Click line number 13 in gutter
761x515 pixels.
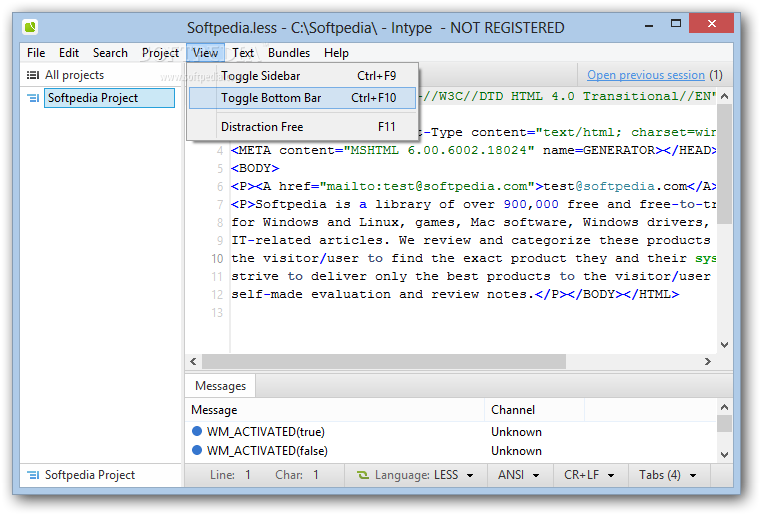click(x=217, y=313)
